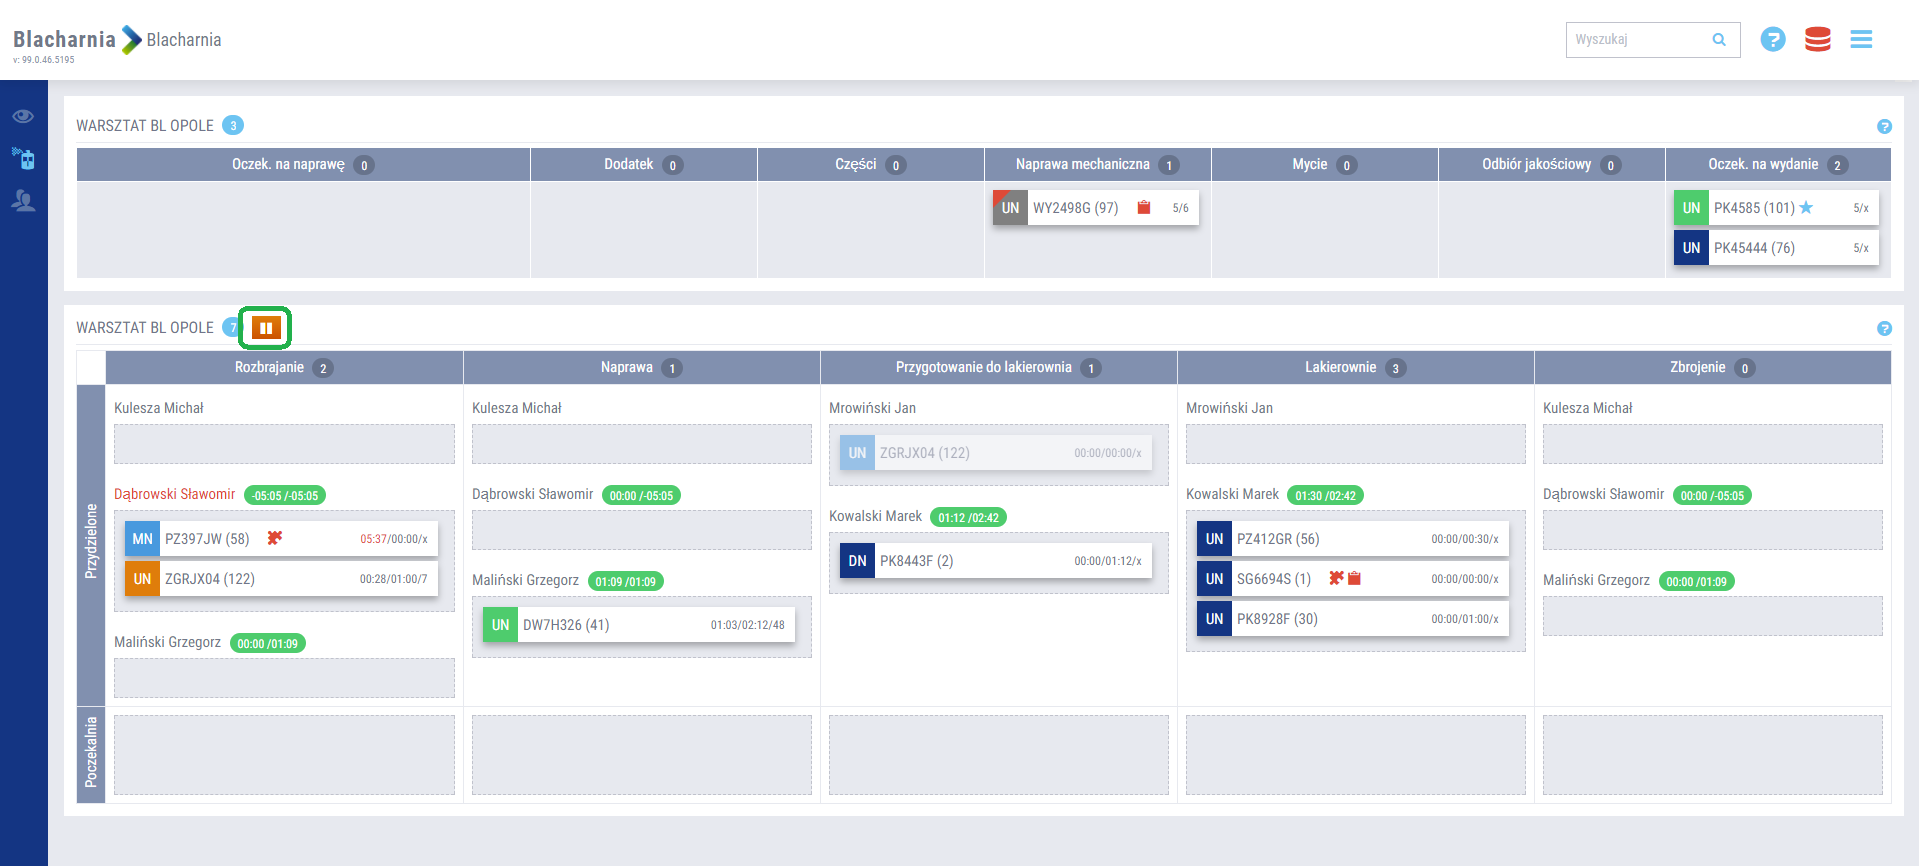Click orange UN tag on ZGRJX04 card
Viewport: 1919px width, 866px height.
[x=142, y=579]
